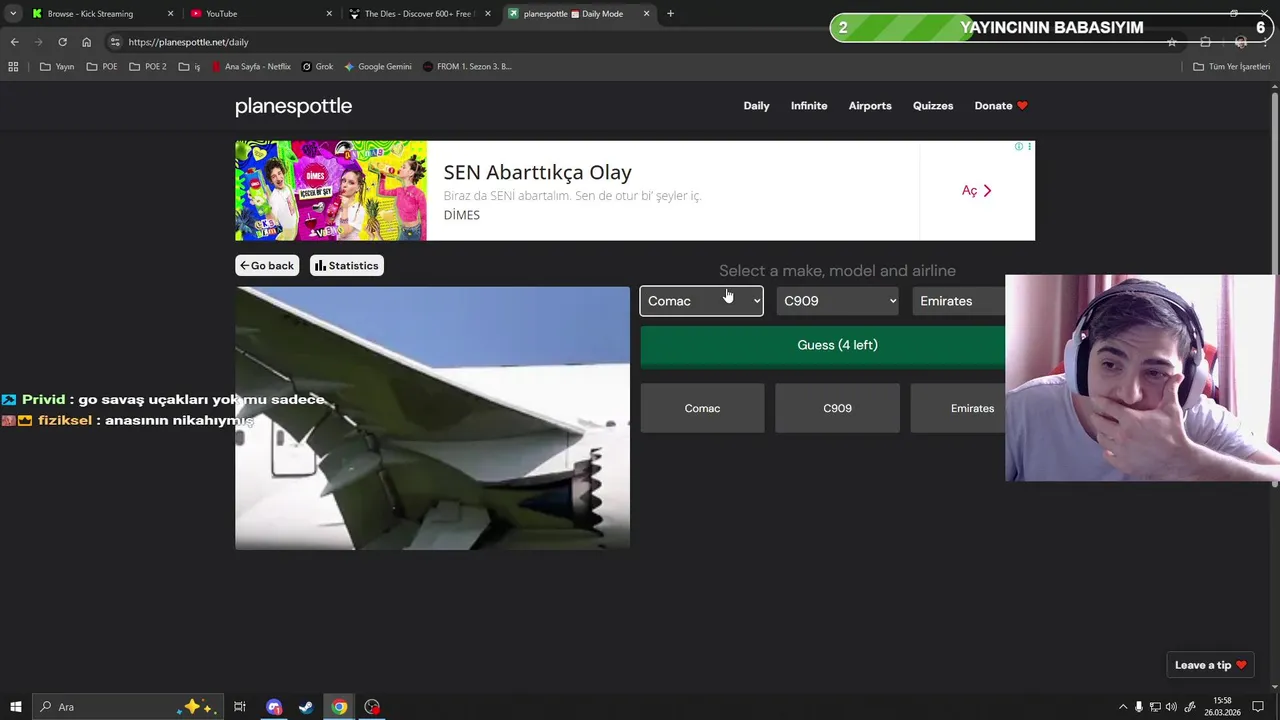This screenshot has width=1280, height=720.
Task: Open the Grok bookmark
Action: [318, 67]
